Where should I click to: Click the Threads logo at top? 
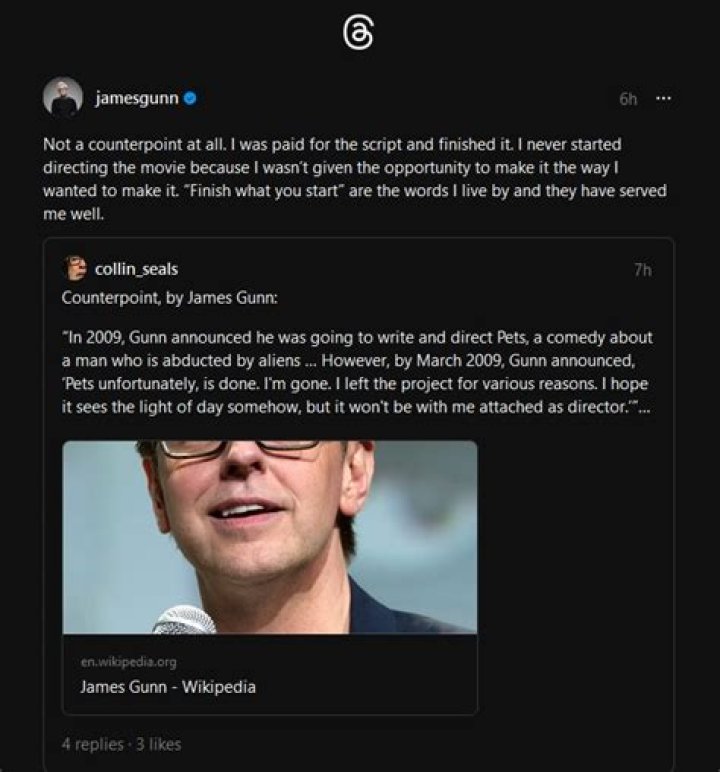(359, 35)
